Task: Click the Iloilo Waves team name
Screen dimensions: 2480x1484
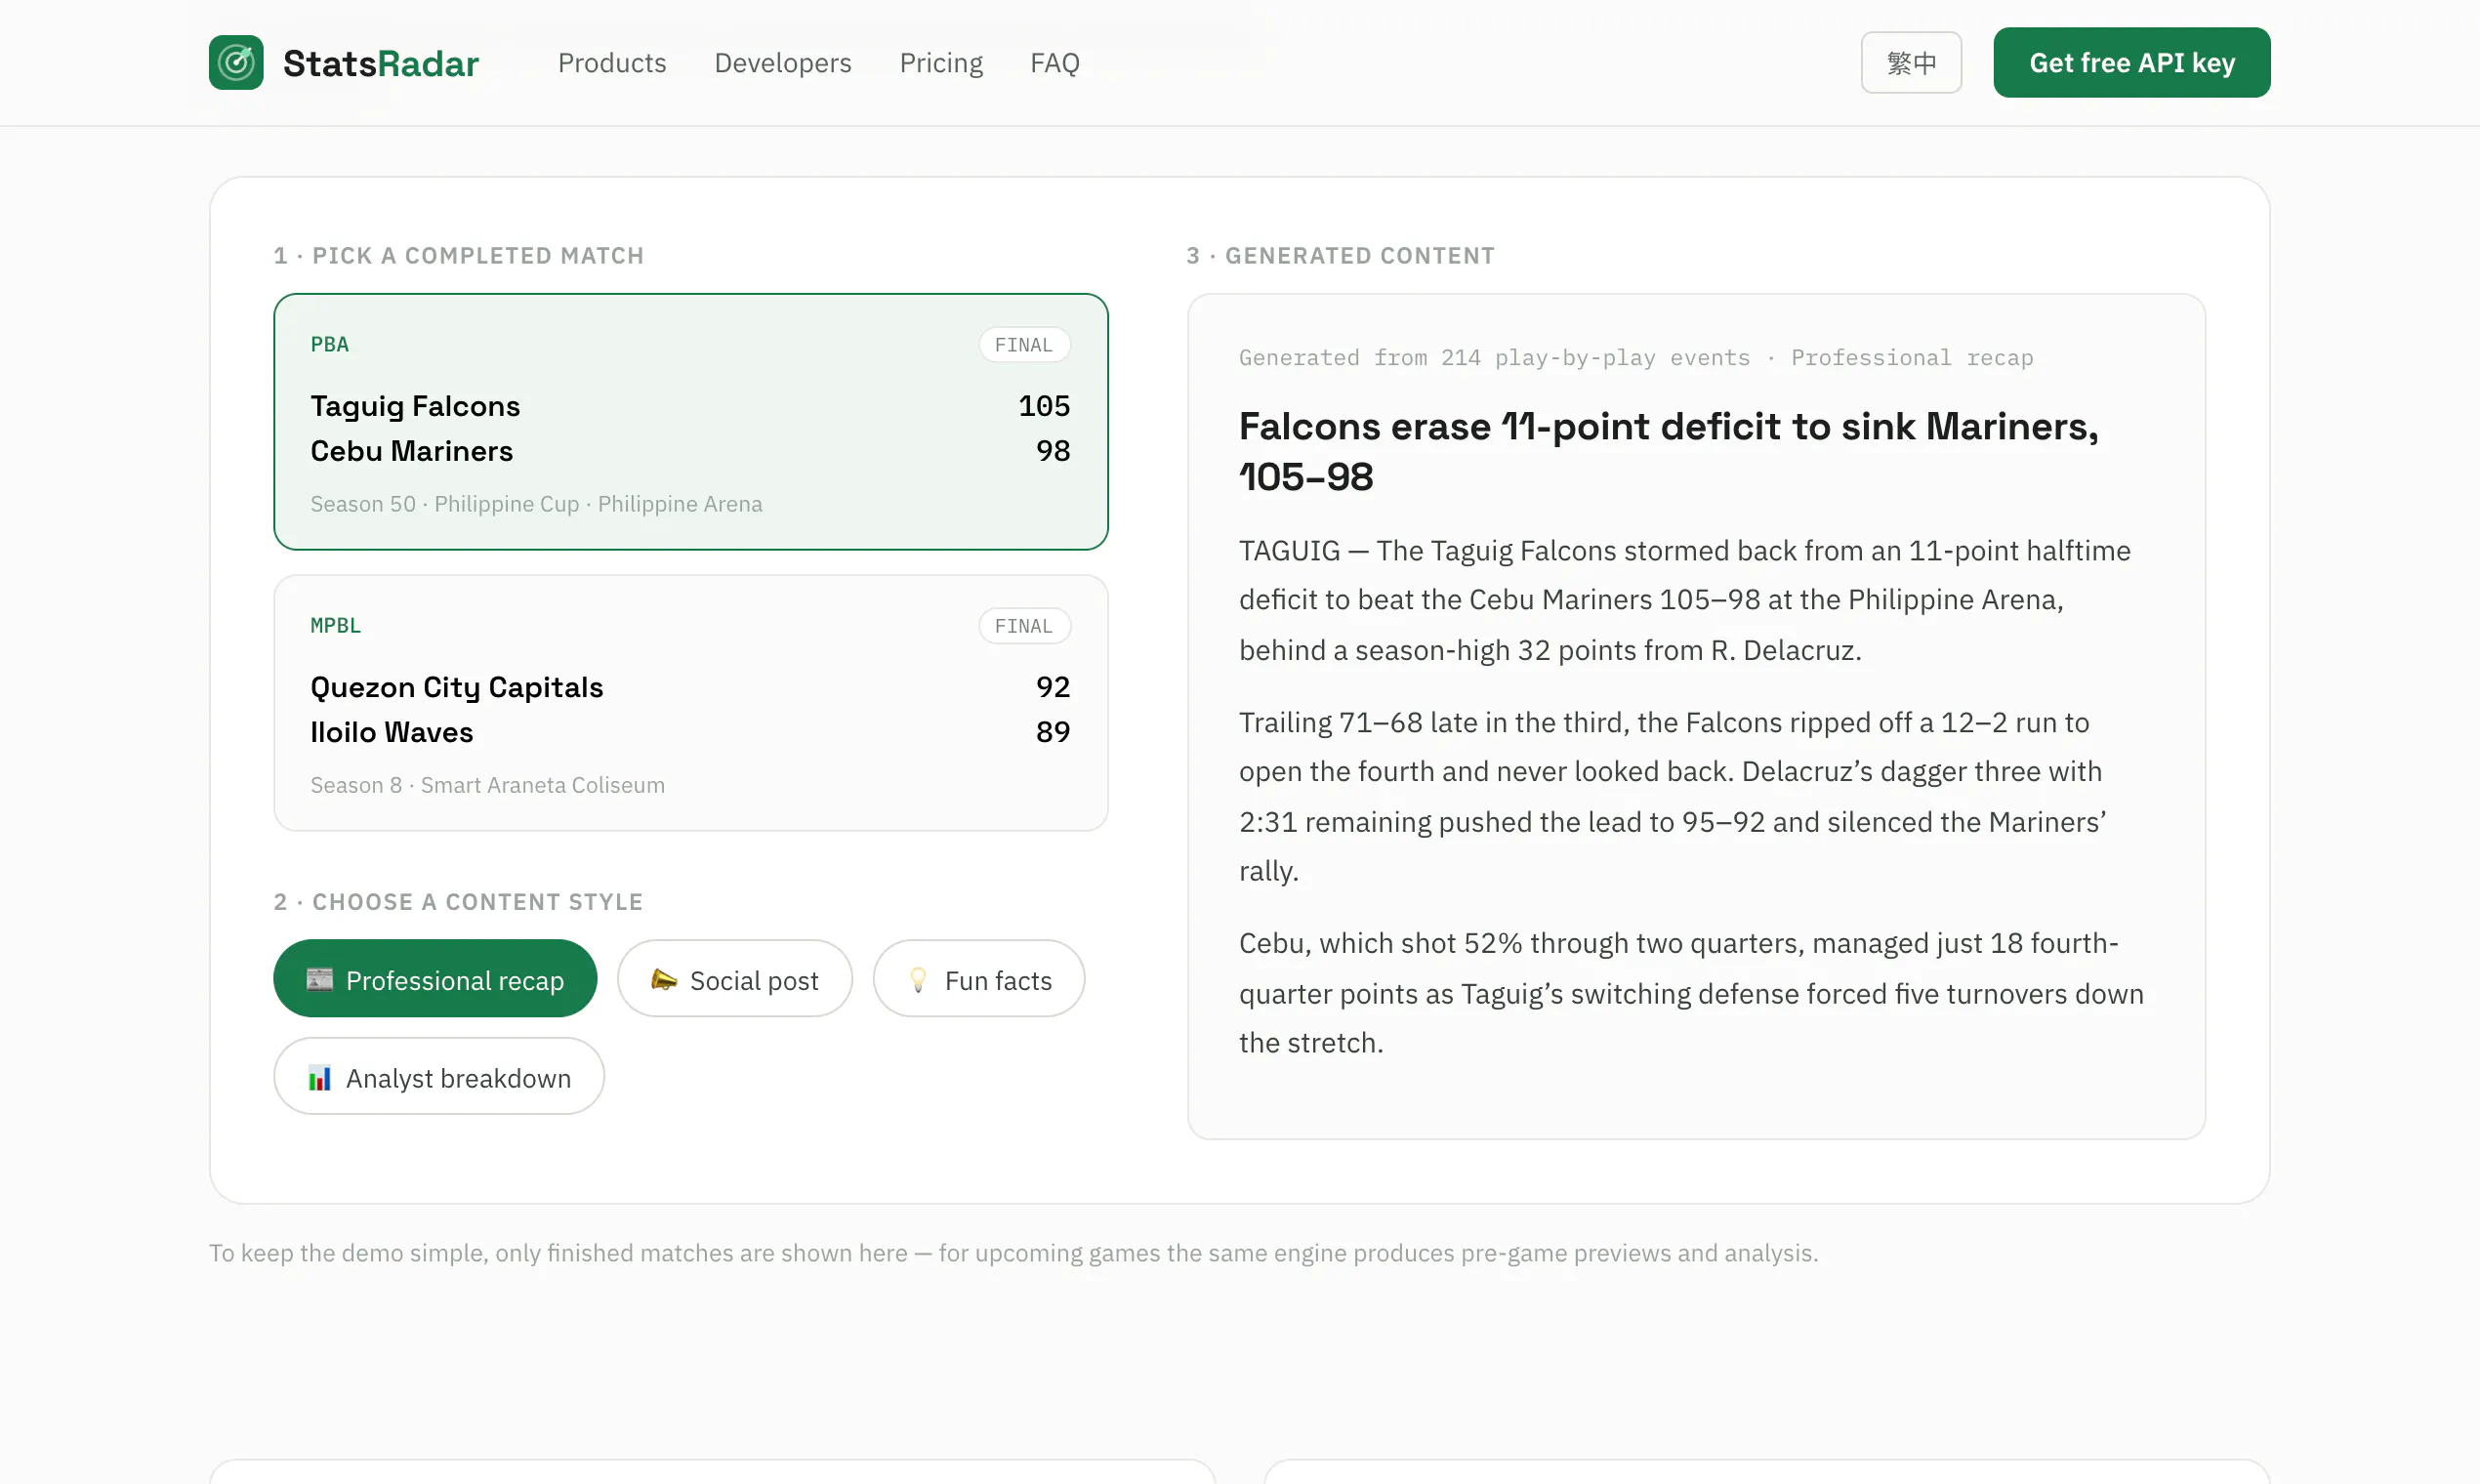Action: (391, 732)
